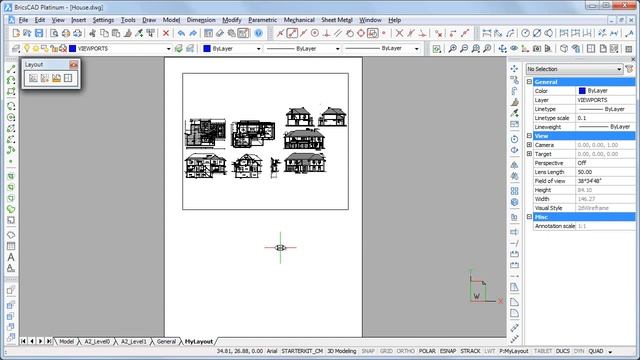Collapse the General properties section
The height and width of the screenshot is (360, 640).
(529, 82)
